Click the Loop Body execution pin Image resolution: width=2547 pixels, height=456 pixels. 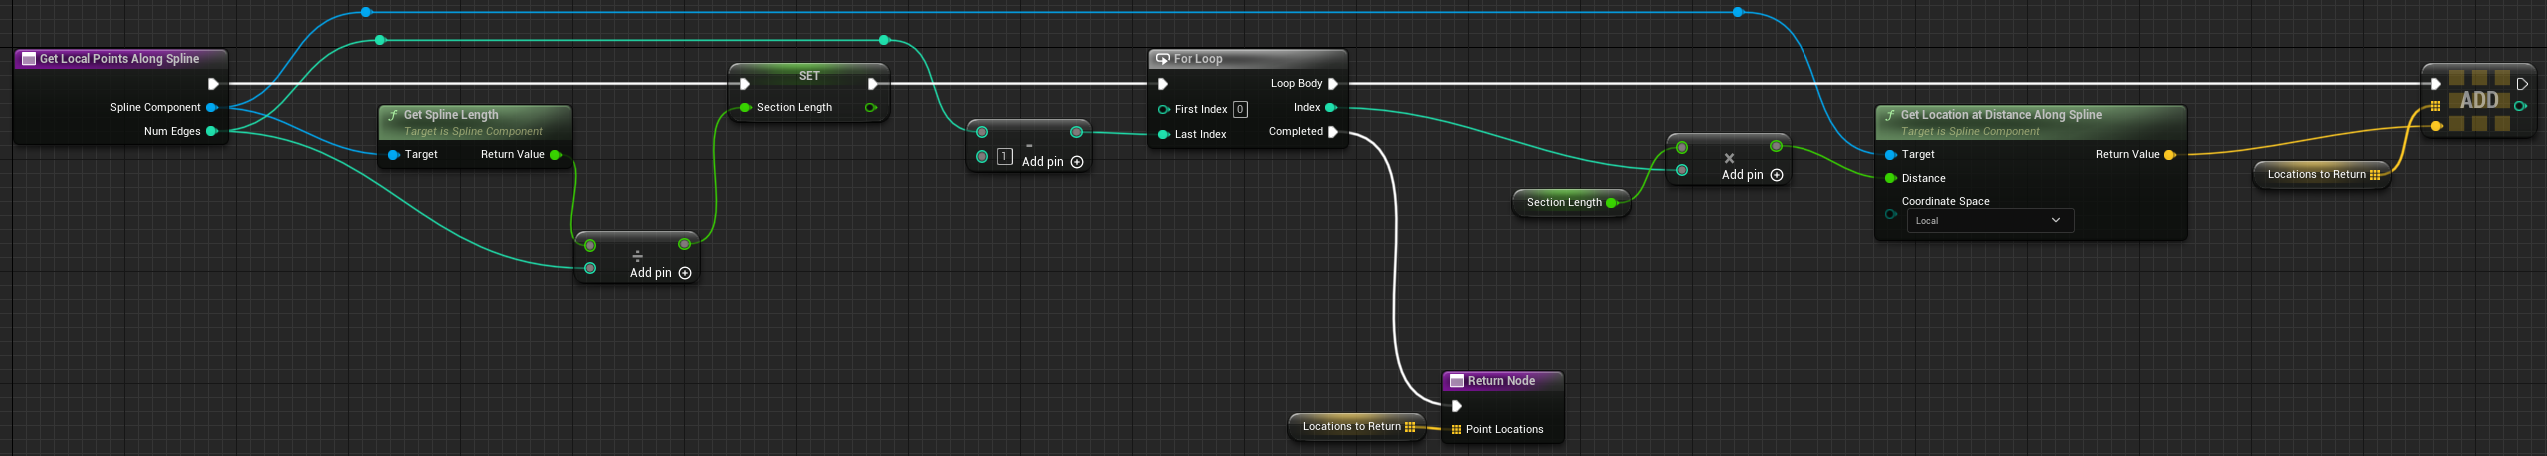click(1333, 84)
